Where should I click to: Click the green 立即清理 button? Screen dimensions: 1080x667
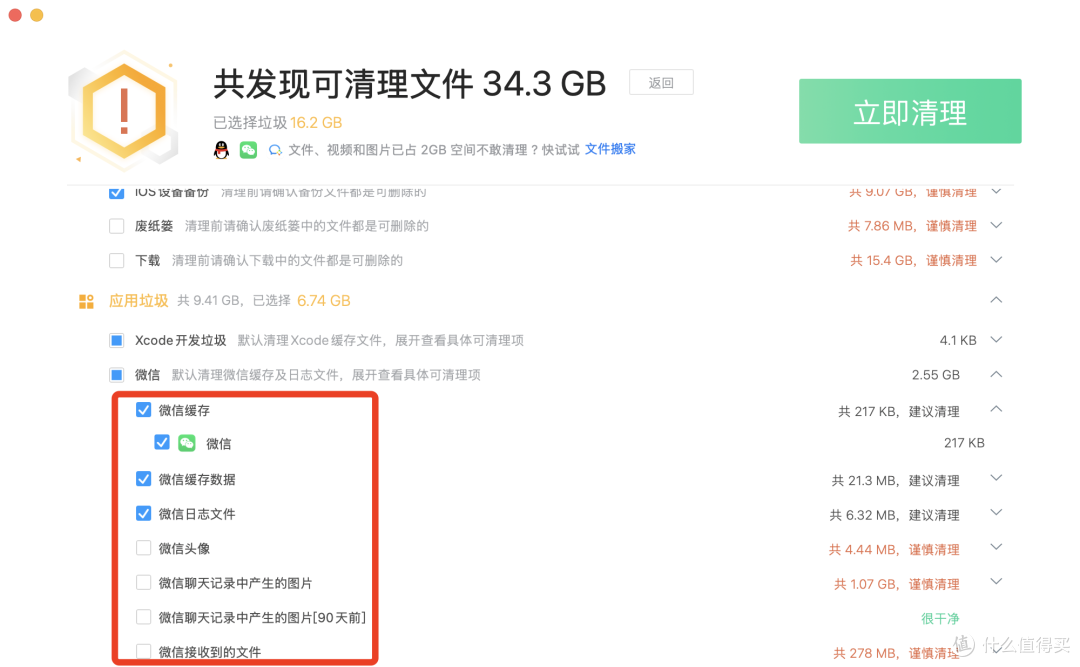(x=909, y=111)
